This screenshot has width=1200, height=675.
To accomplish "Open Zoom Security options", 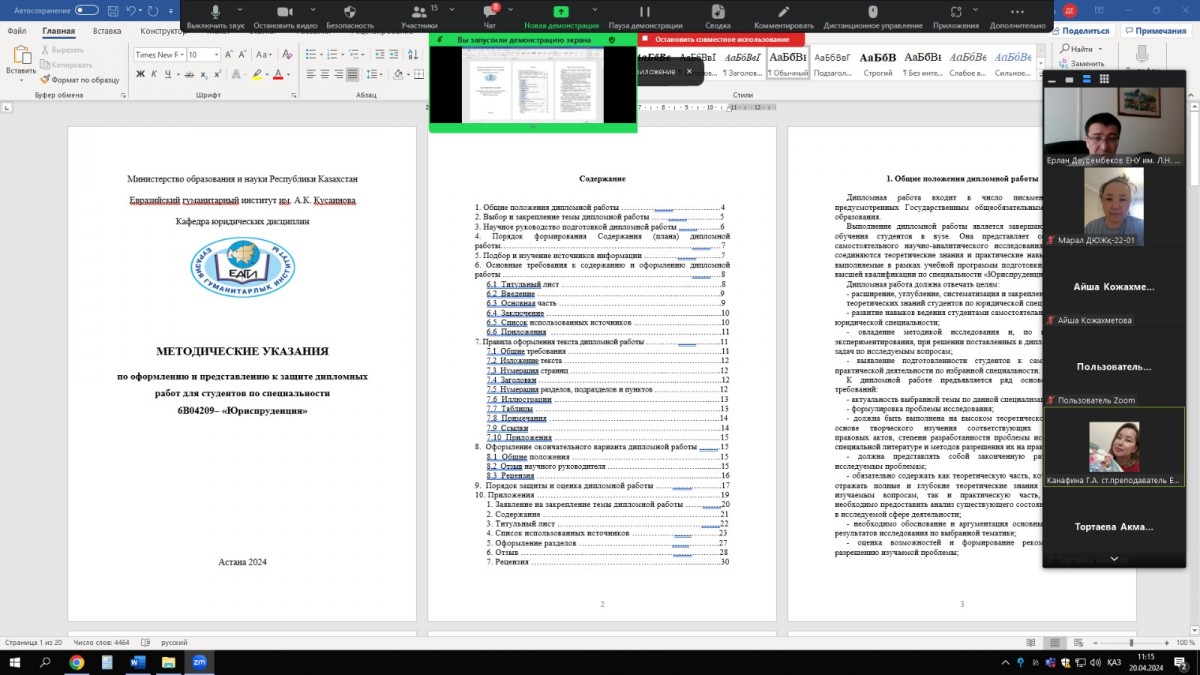I will click(x=350, y=13).
